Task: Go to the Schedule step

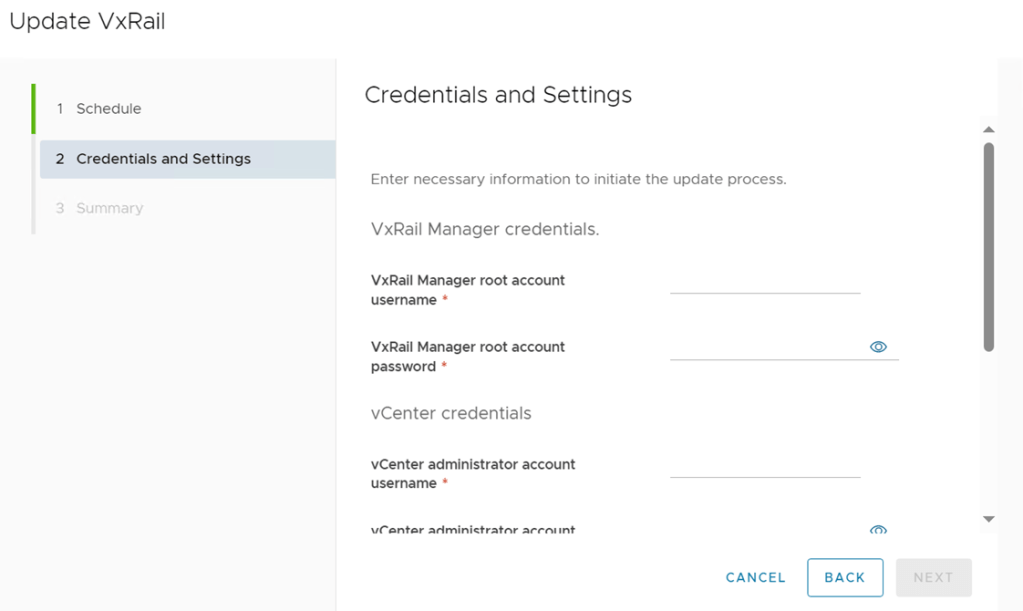Action: point(108,109)
